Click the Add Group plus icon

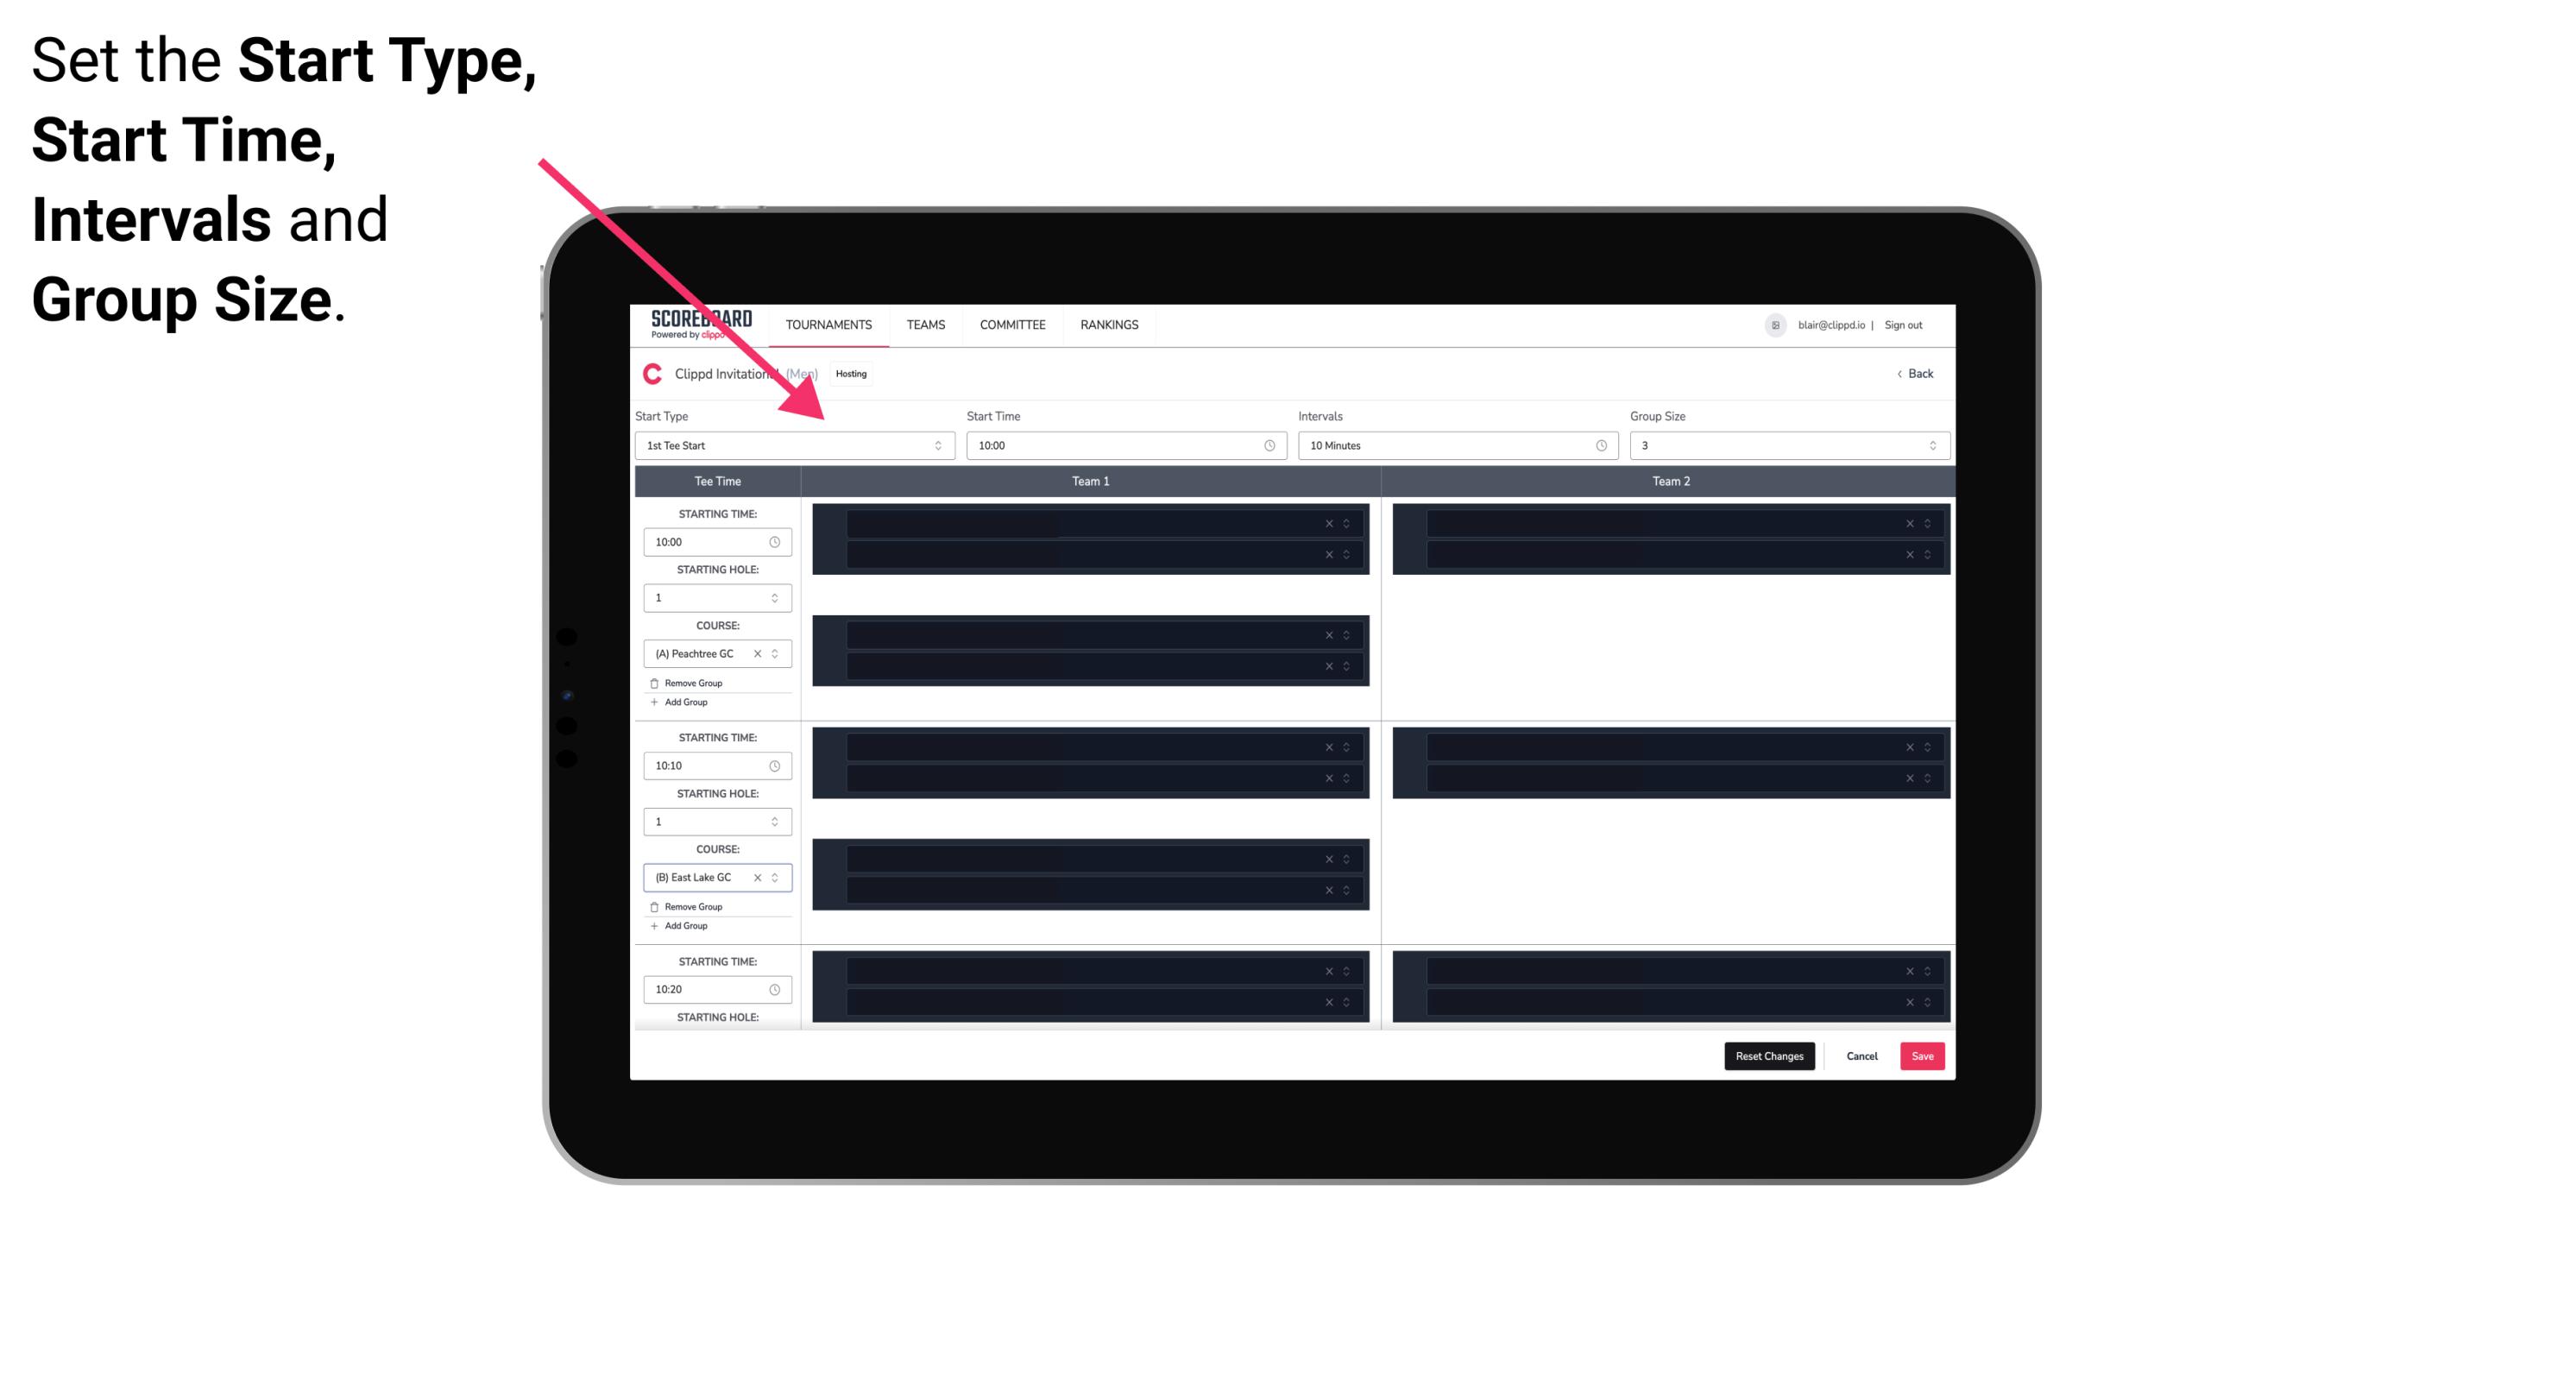click(653, 702)
